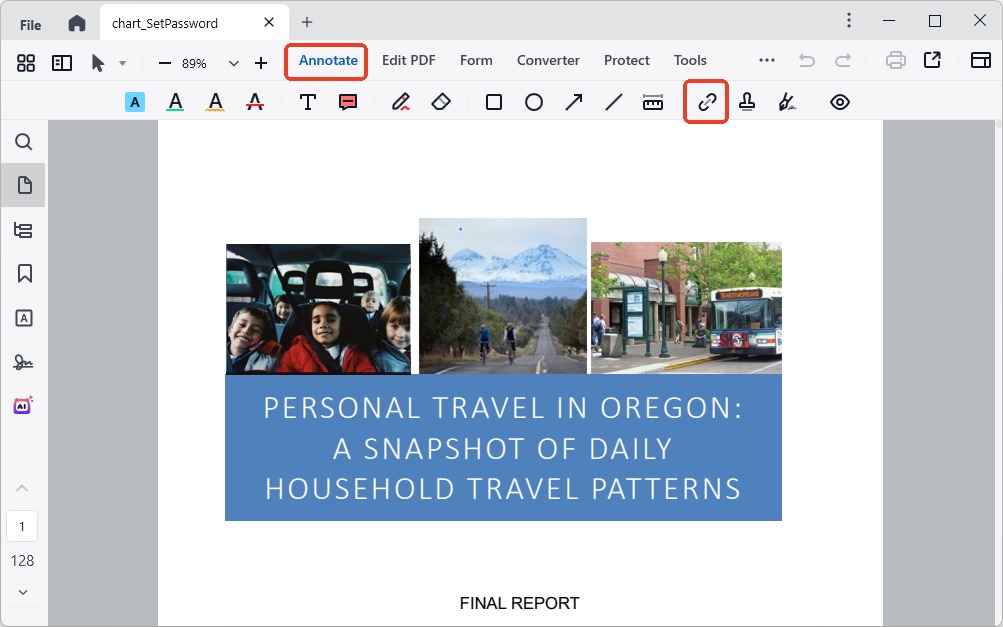Viewport: 1003px width, 627px height.
Task: Show the page Thumbnails panel
Action: click(23, 184)
